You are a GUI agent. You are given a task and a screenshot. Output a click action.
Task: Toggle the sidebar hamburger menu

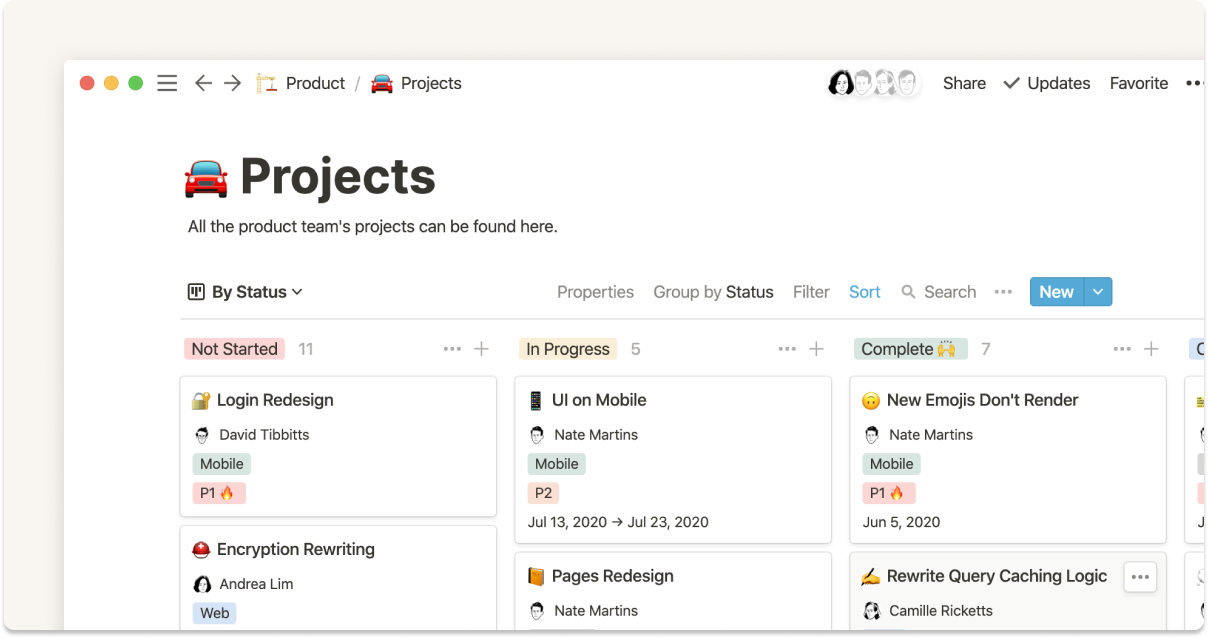[x=167, y=83]
